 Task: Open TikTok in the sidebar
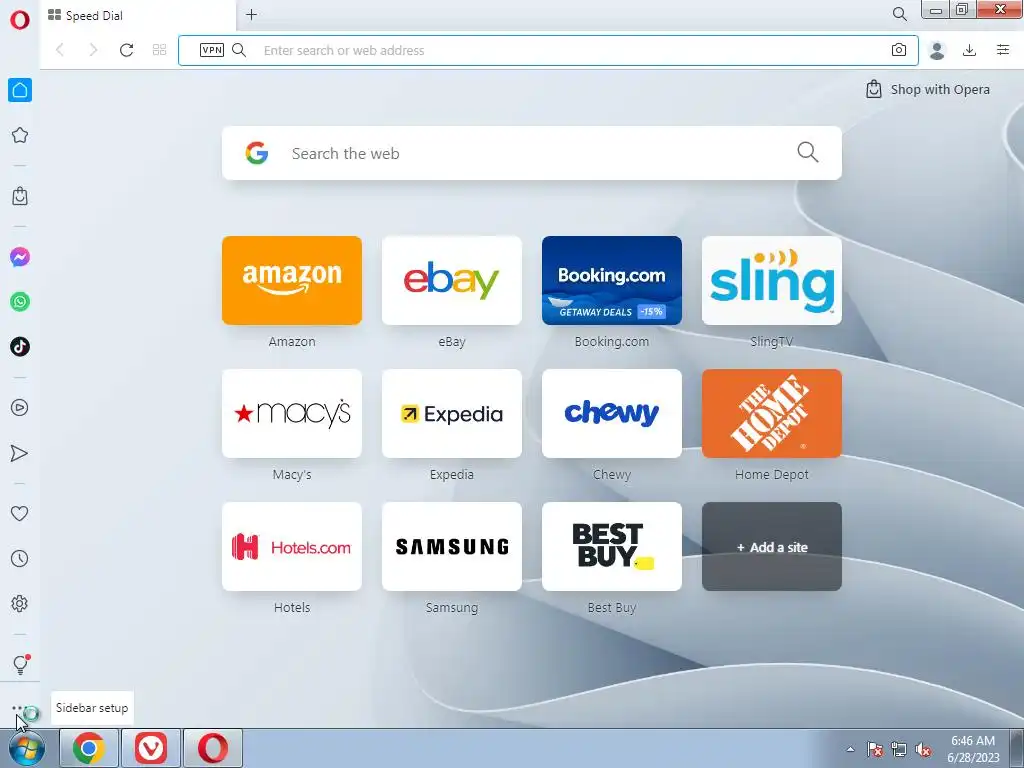pos(20,346)
